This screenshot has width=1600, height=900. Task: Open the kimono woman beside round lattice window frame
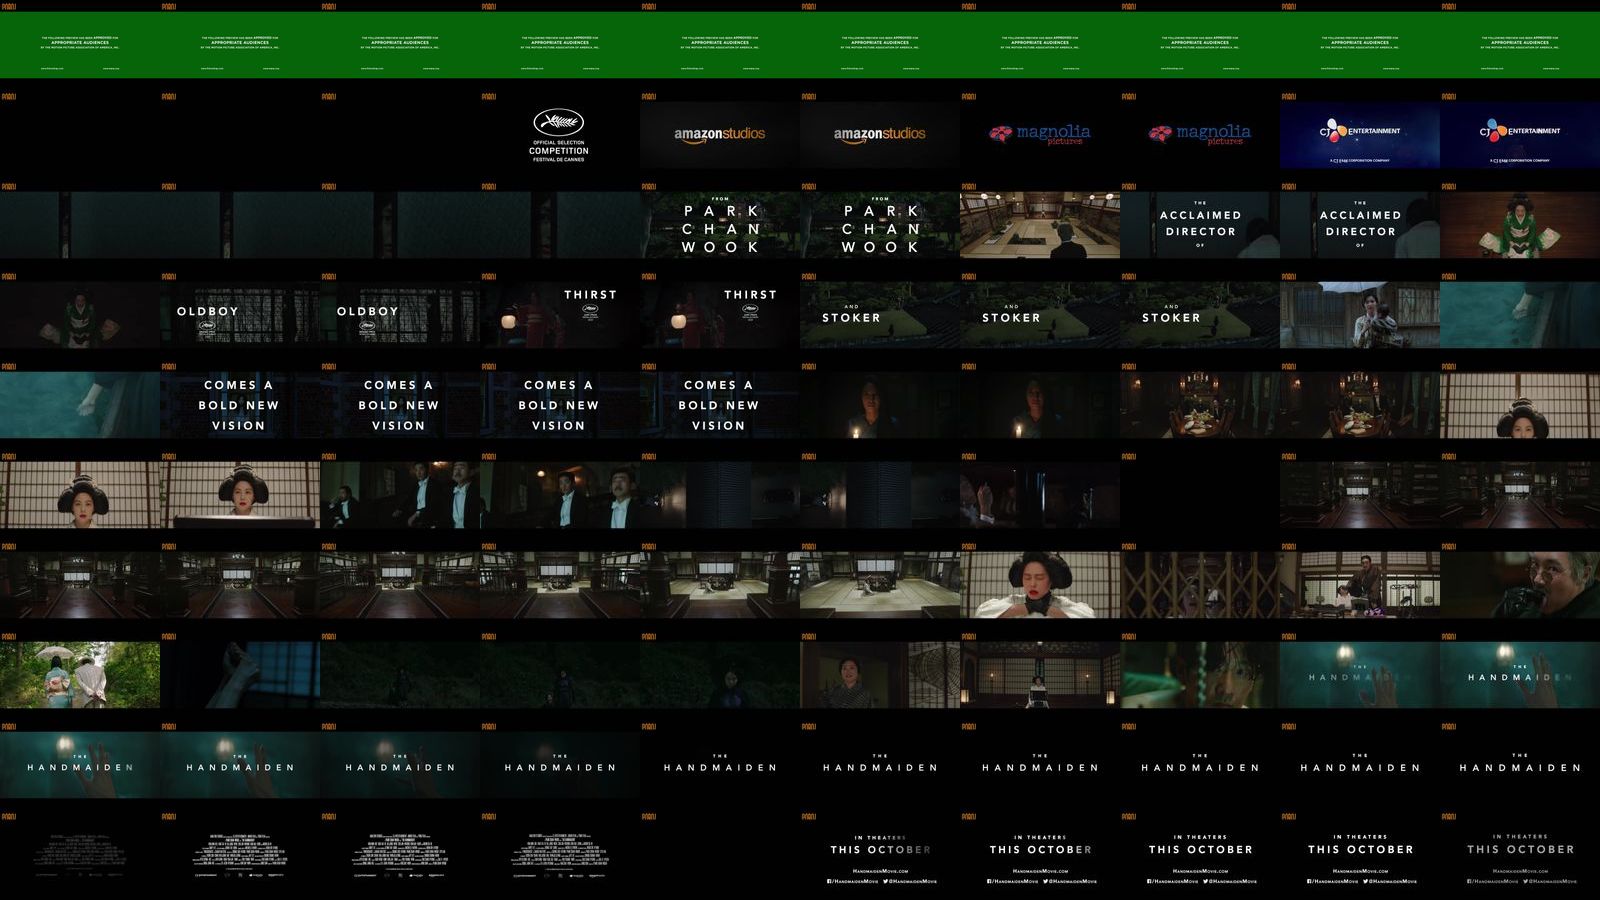[x=879, y=675]
